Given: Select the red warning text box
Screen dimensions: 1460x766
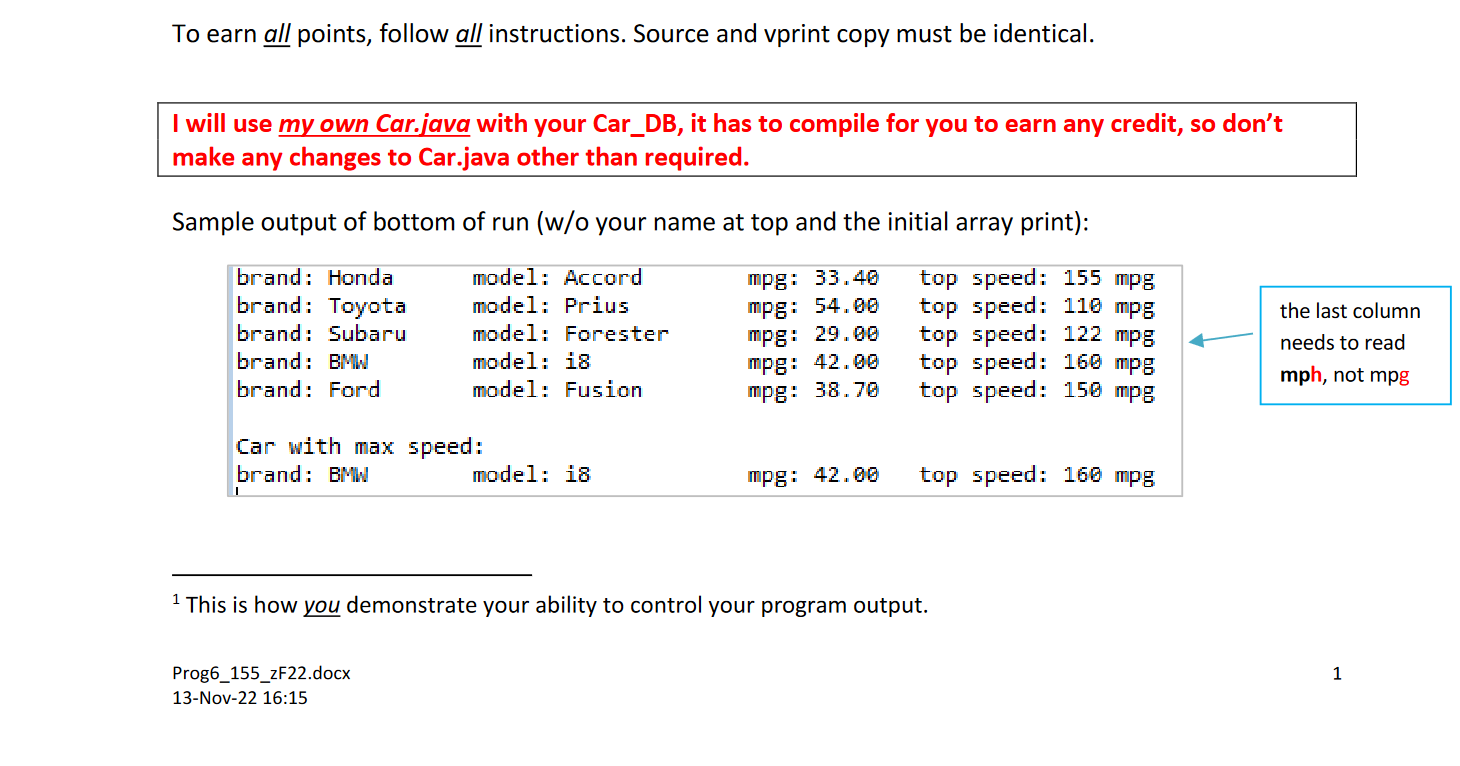Looking at the screenshot, I should (x=756, y=140).
